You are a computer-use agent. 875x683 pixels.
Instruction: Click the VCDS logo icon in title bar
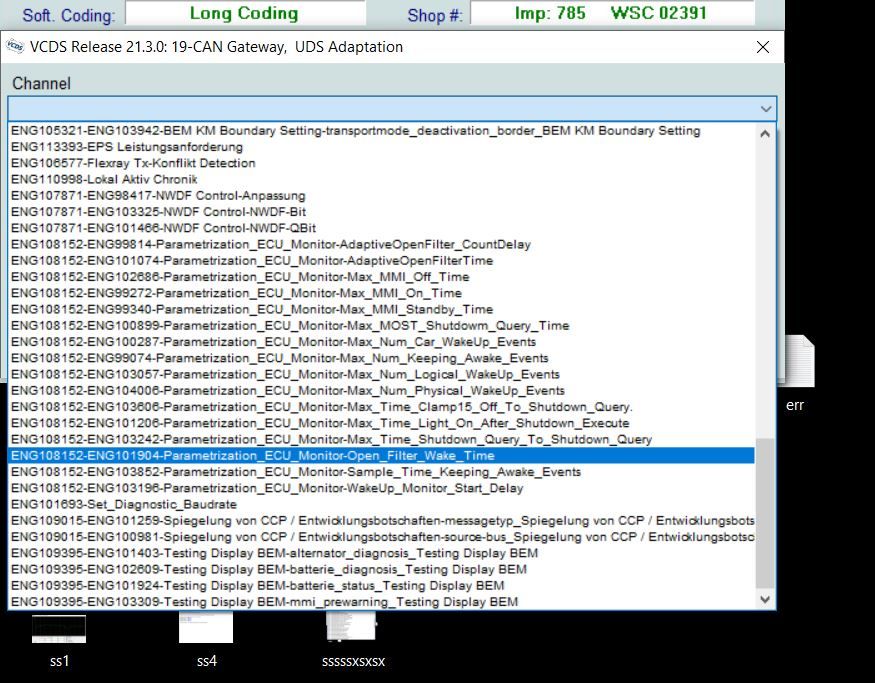pyautogui.click(x=15, y=46)
